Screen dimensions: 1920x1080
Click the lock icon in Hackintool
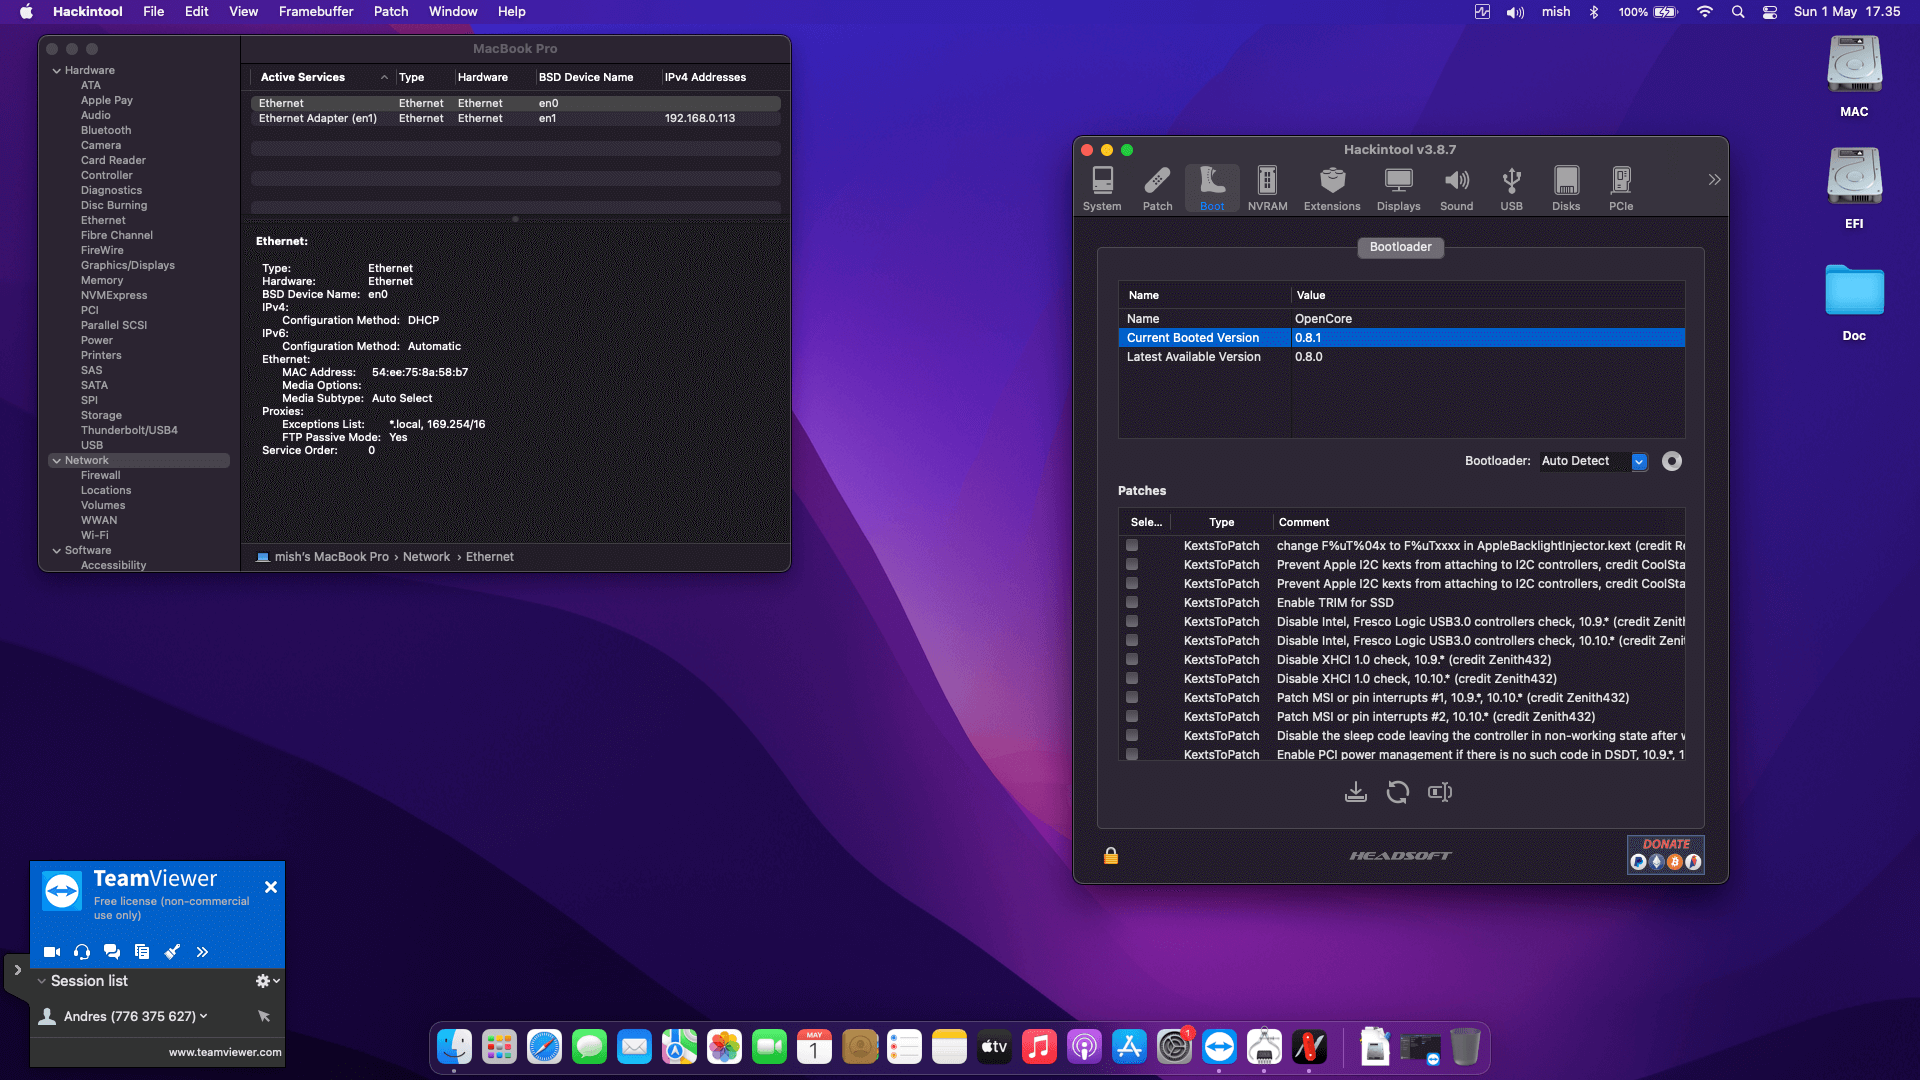tap(1111, 856)
